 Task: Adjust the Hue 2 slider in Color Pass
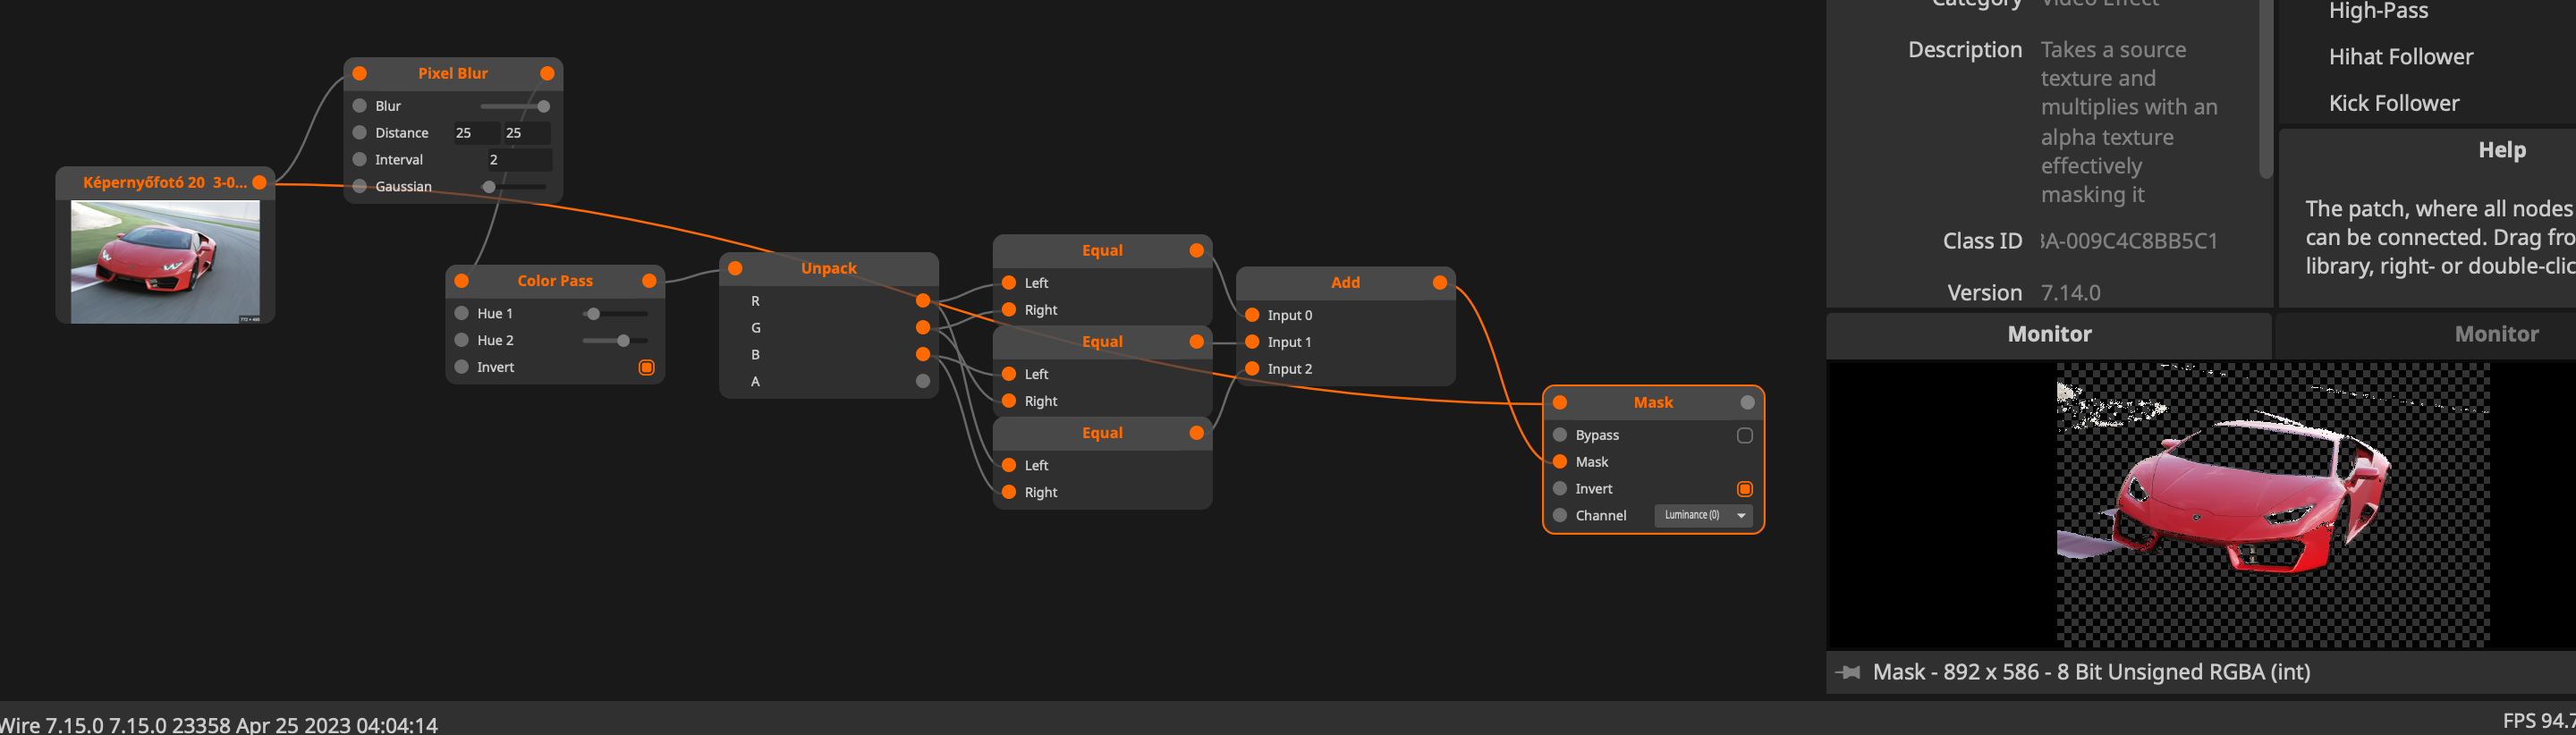[x=623, y=341]
